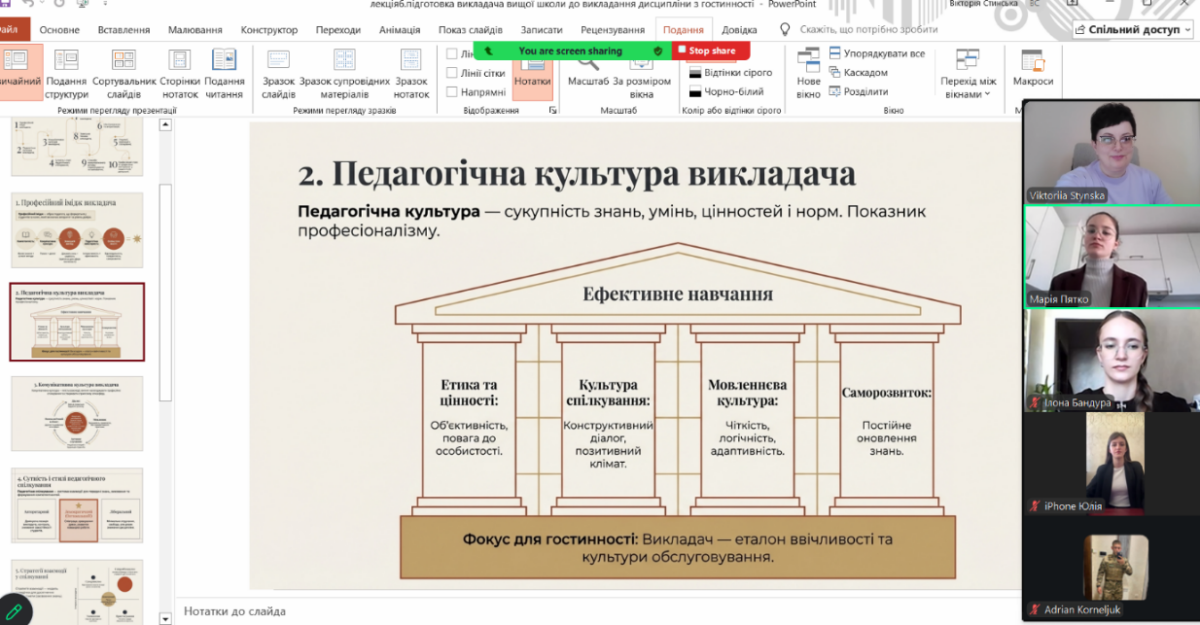The width and height of the screenshot is (1200, 625).
Task: Expand the Перехід між вікнами dropdown
Action: point(967,75)
